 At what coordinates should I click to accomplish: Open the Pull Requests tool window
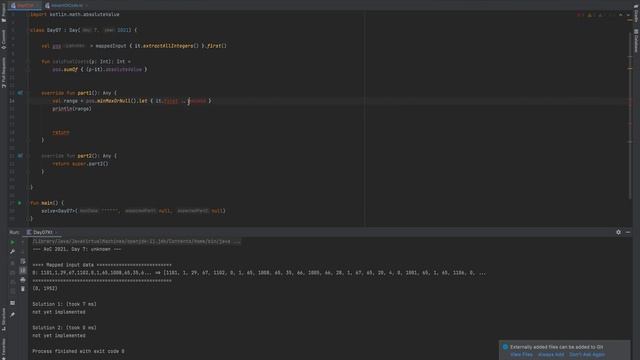click(4, 72)
